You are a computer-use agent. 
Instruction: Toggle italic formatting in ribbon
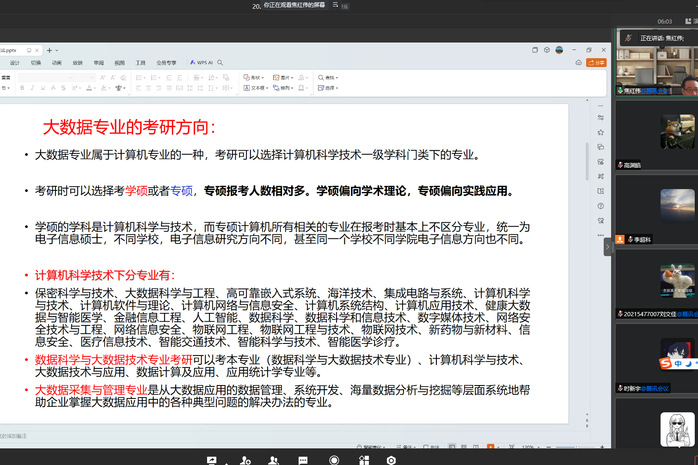32,88
